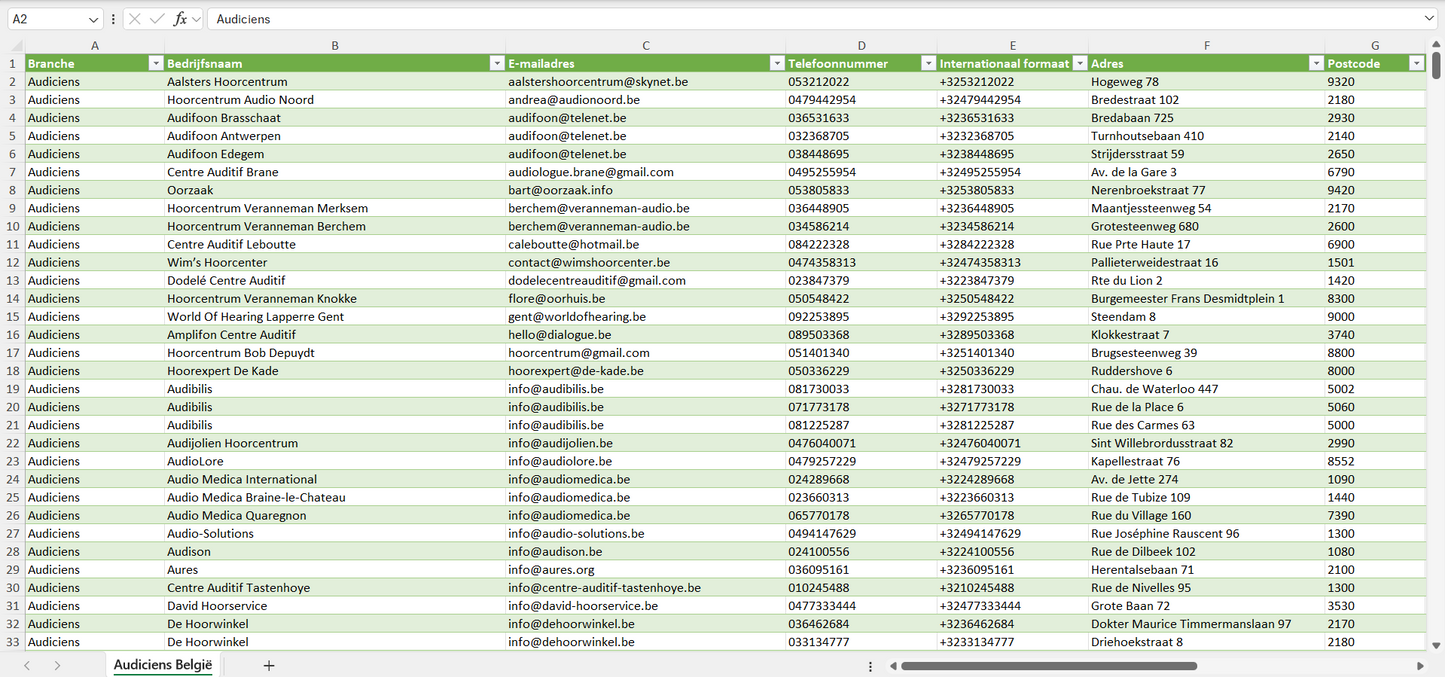Click the three-dot handle beside the Name Box
The width and height of the screenshot is (1445, 677).
pyautogui.click(x=113, y=19)
